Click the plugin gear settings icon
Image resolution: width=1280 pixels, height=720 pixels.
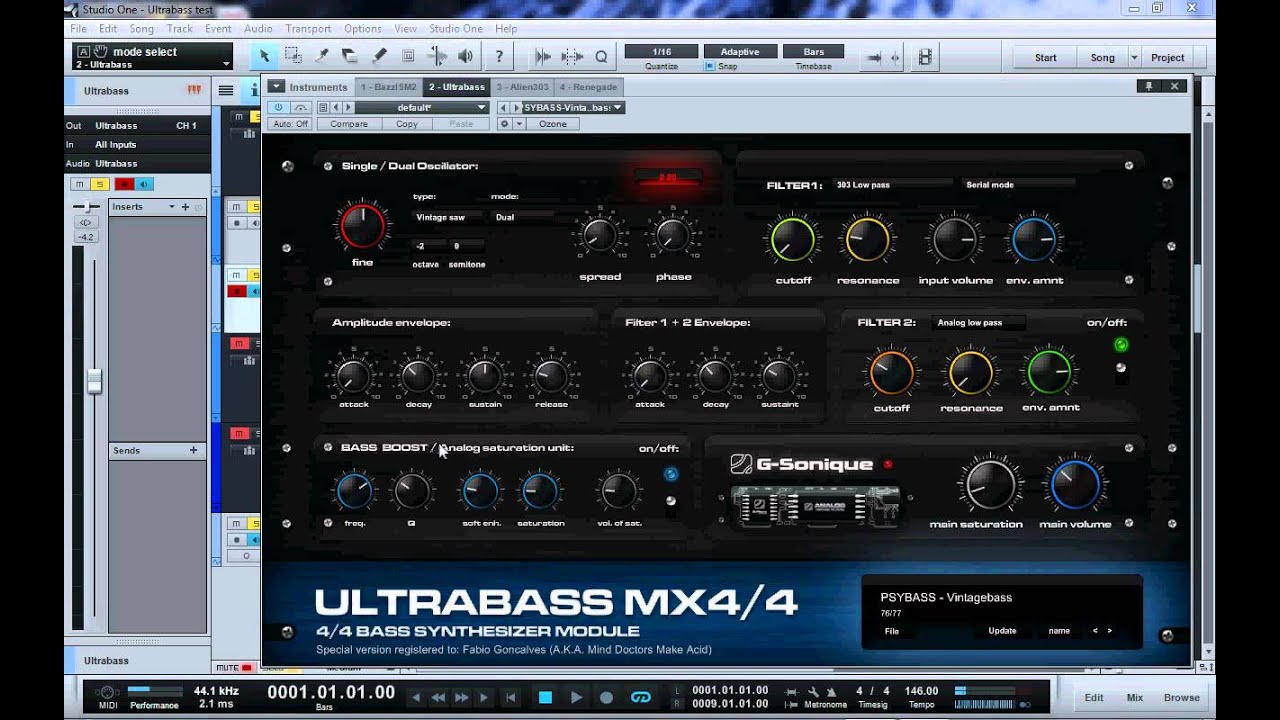click(504, 124)
